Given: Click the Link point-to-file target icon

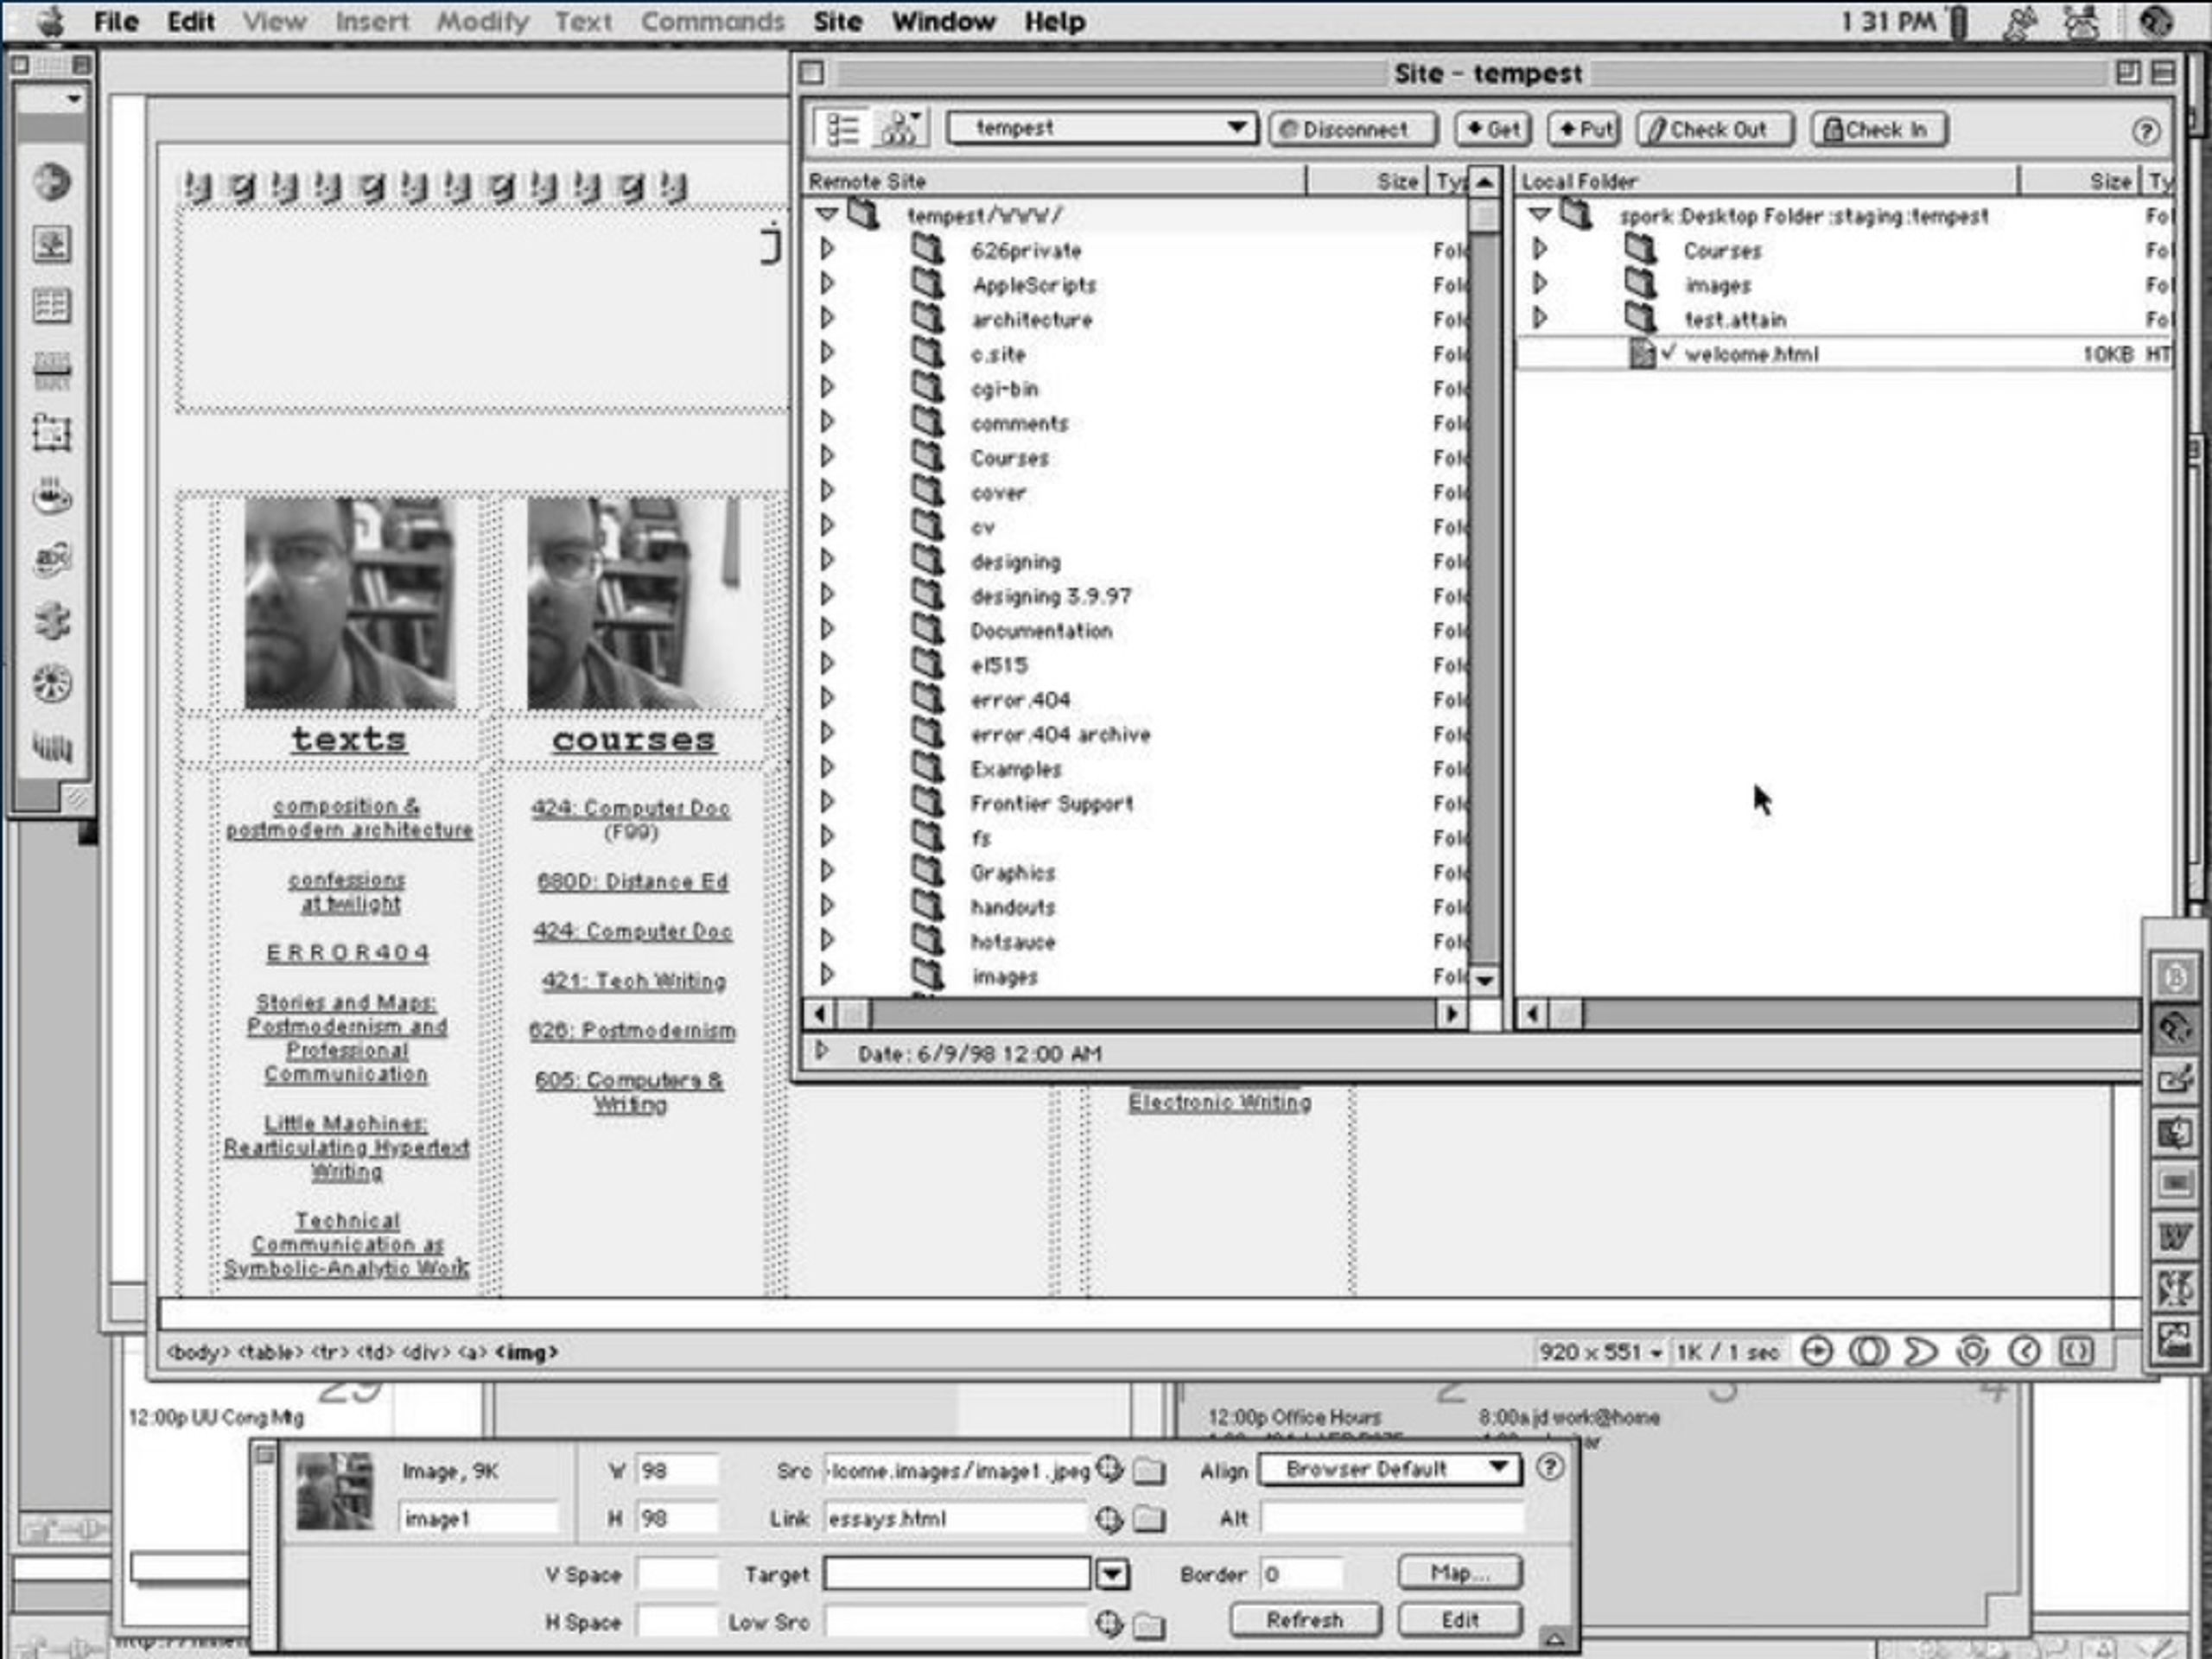Looking at the screenshot, I should [1110, 1520].
